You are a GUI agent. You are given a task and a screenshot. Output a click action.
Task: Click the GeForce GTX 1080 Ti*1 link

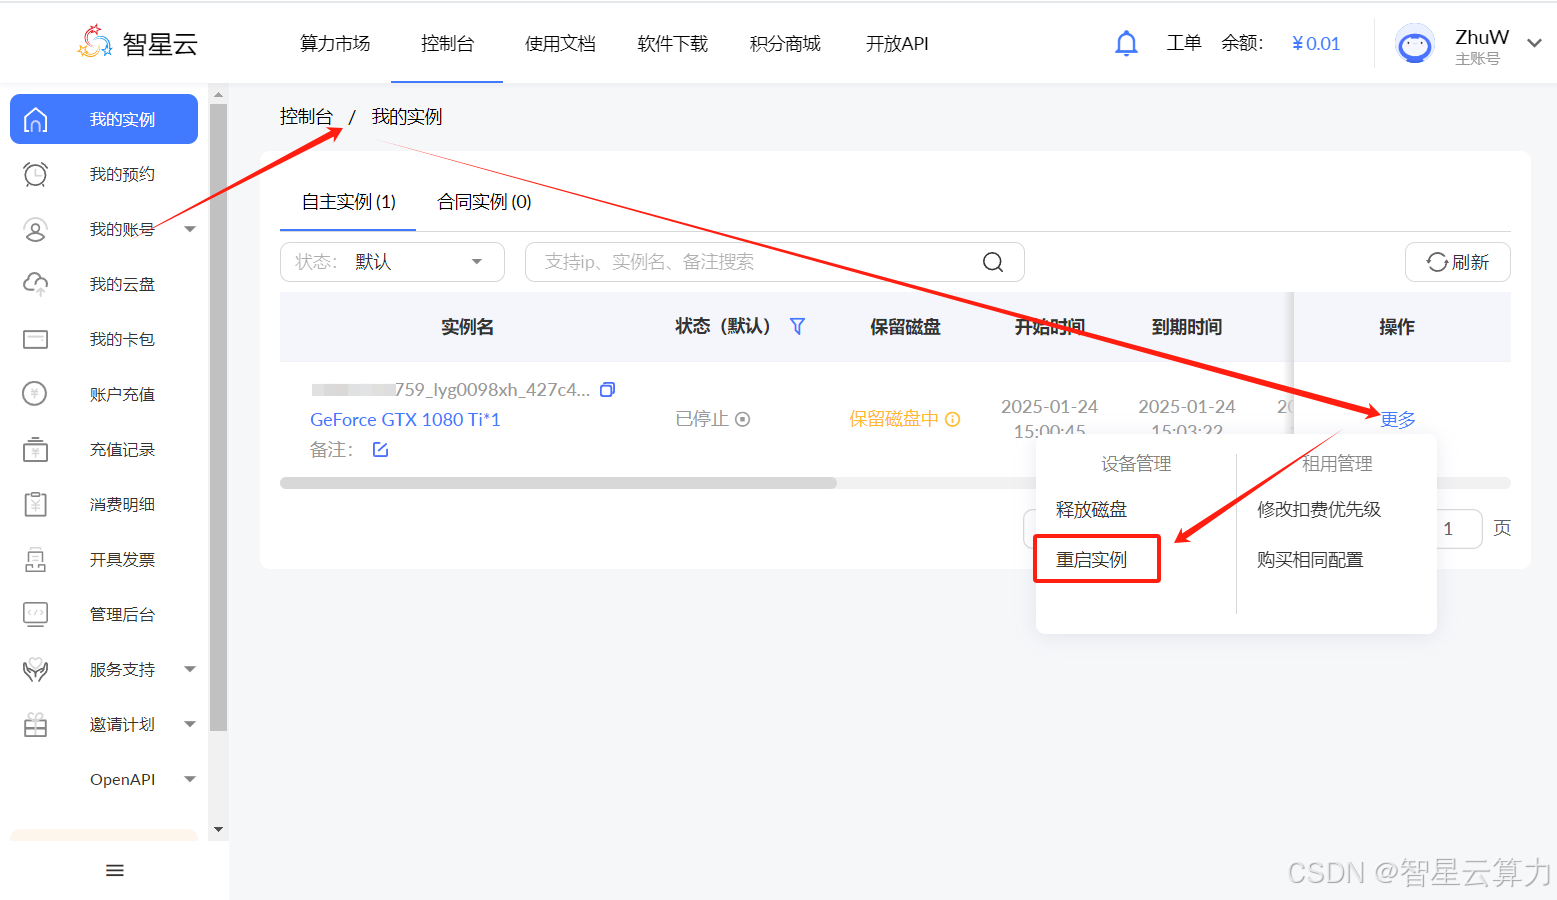(x=405, y=419)
